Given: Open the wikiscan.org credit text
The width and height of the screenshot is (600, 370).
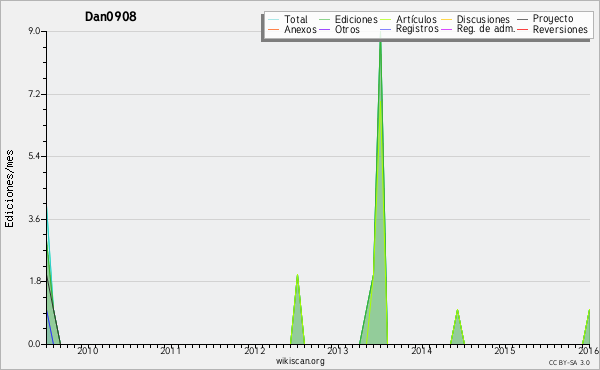Looking at the screenshot, I should (300, 361).
